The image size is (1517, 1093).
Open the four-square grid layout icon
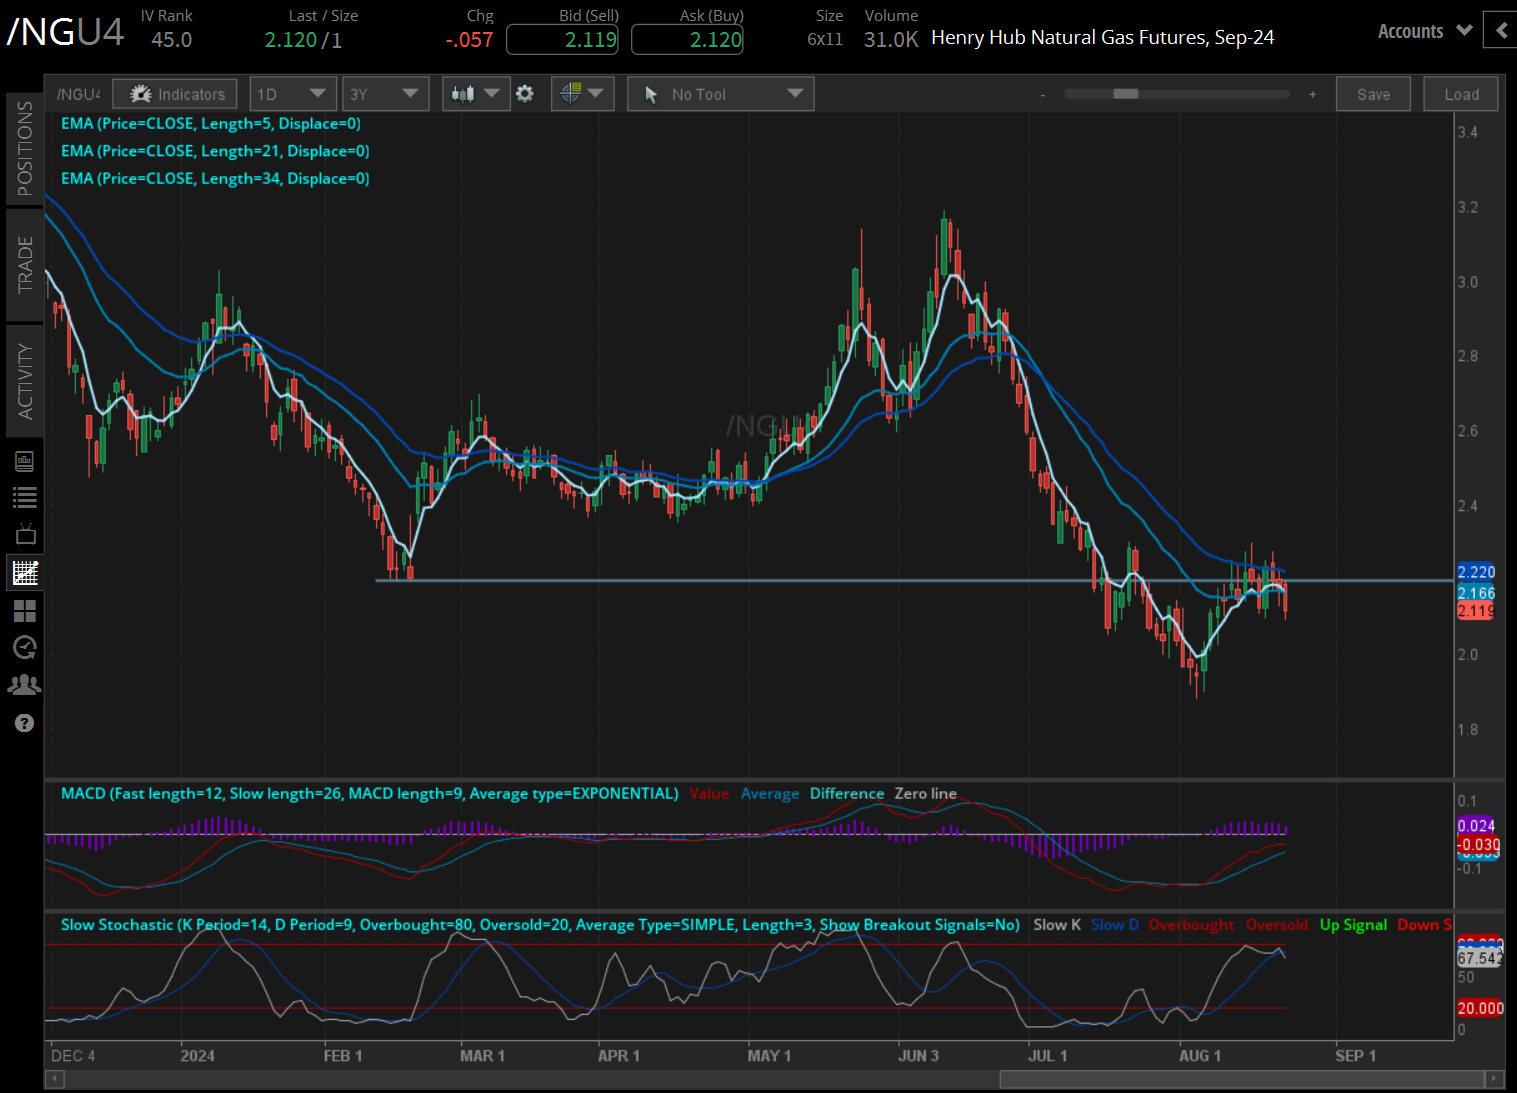coord(25,610)
